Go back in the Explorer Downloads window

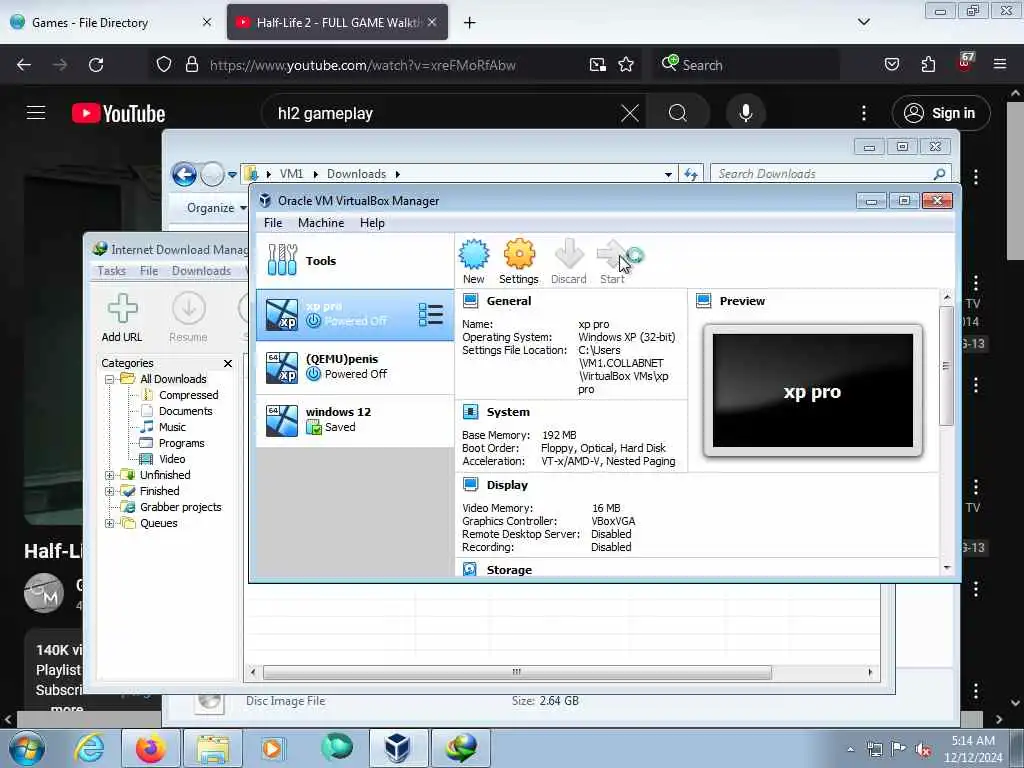pyautogui.click(x=184, y=174)
